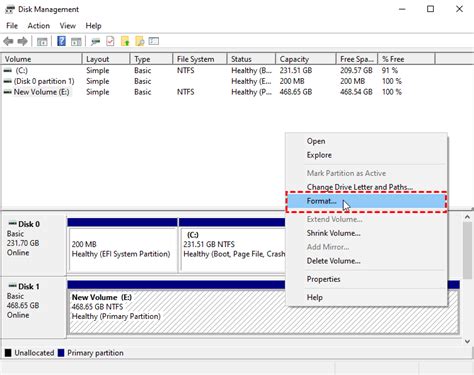The image size is (474, 375).
Task: Click the drive icon beside (C:) in list
Action: click(x=8, y=71)
